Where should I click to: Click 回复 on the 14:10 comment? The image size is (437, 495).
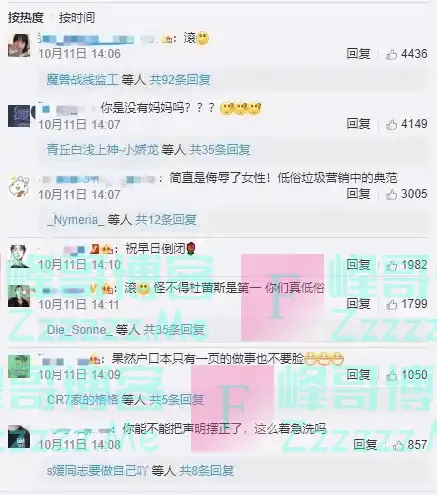click(x=358, y=265)
